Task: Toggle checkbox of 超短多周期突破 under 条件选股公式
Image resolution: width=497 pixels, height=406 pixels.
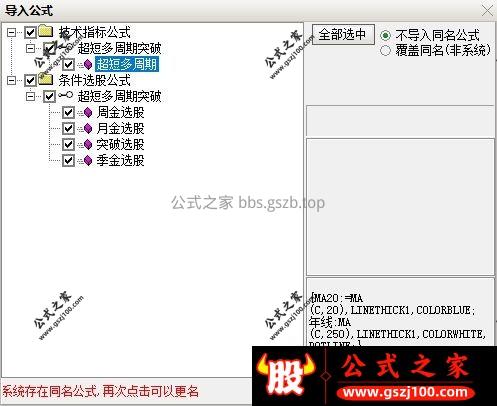Action: coord(49,96)
